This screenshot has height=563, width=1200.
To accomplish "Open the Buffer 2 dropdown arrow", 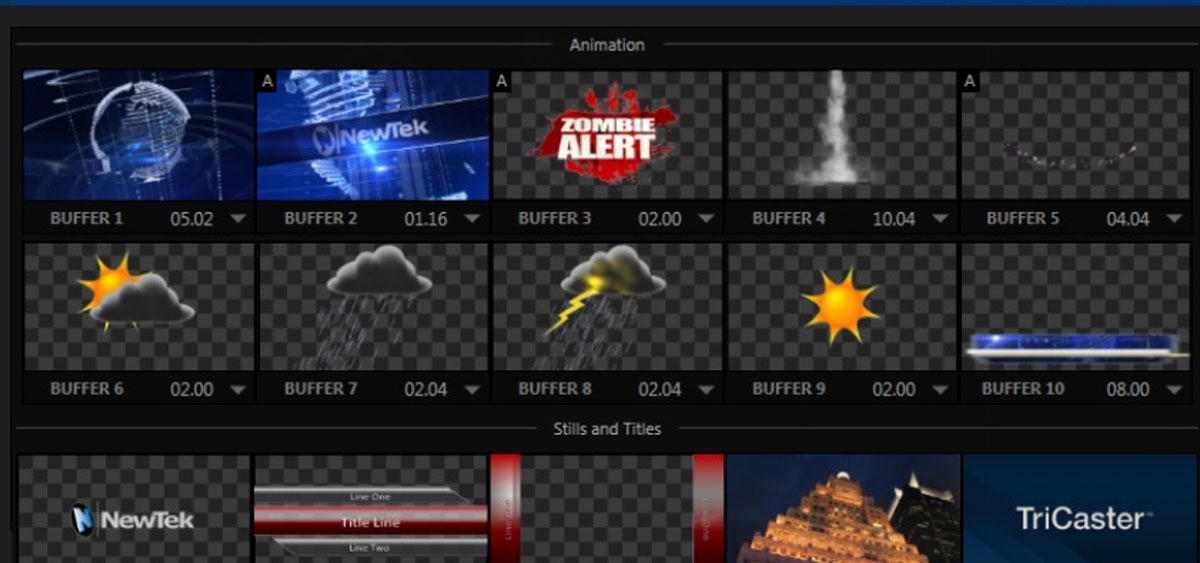I will point(472,219).
